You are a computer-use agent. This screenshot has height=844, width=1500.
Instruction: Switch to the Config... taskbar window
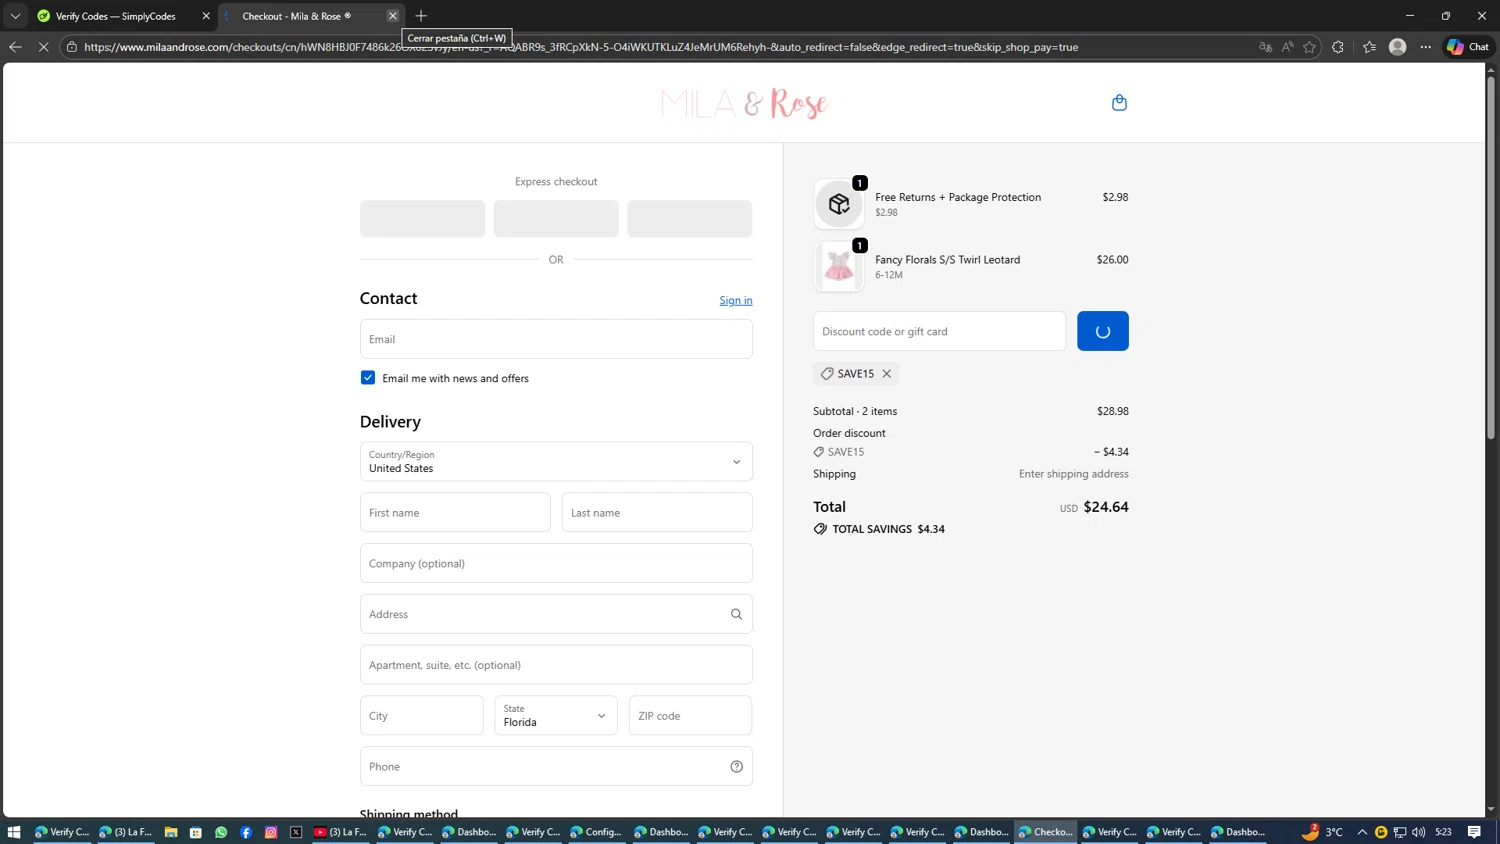tap(597, 832)
